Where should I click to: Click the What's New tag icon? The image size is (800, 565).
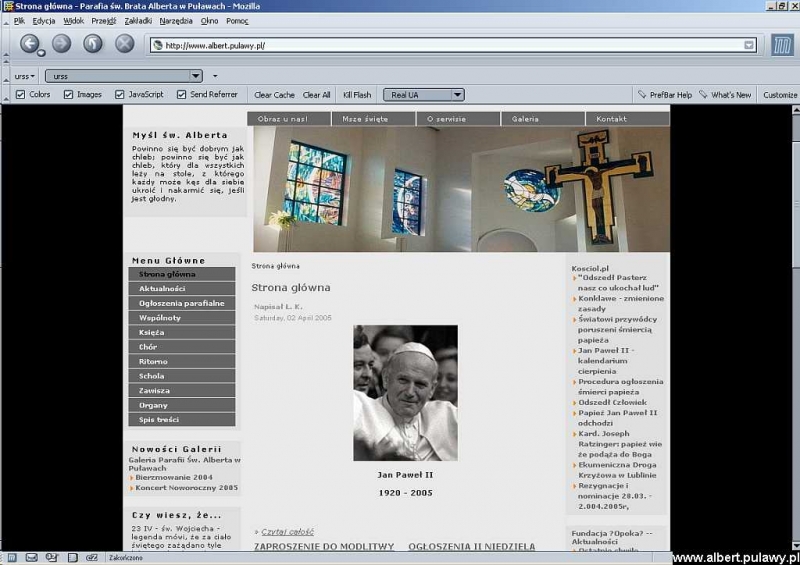(x=703, y=94)
